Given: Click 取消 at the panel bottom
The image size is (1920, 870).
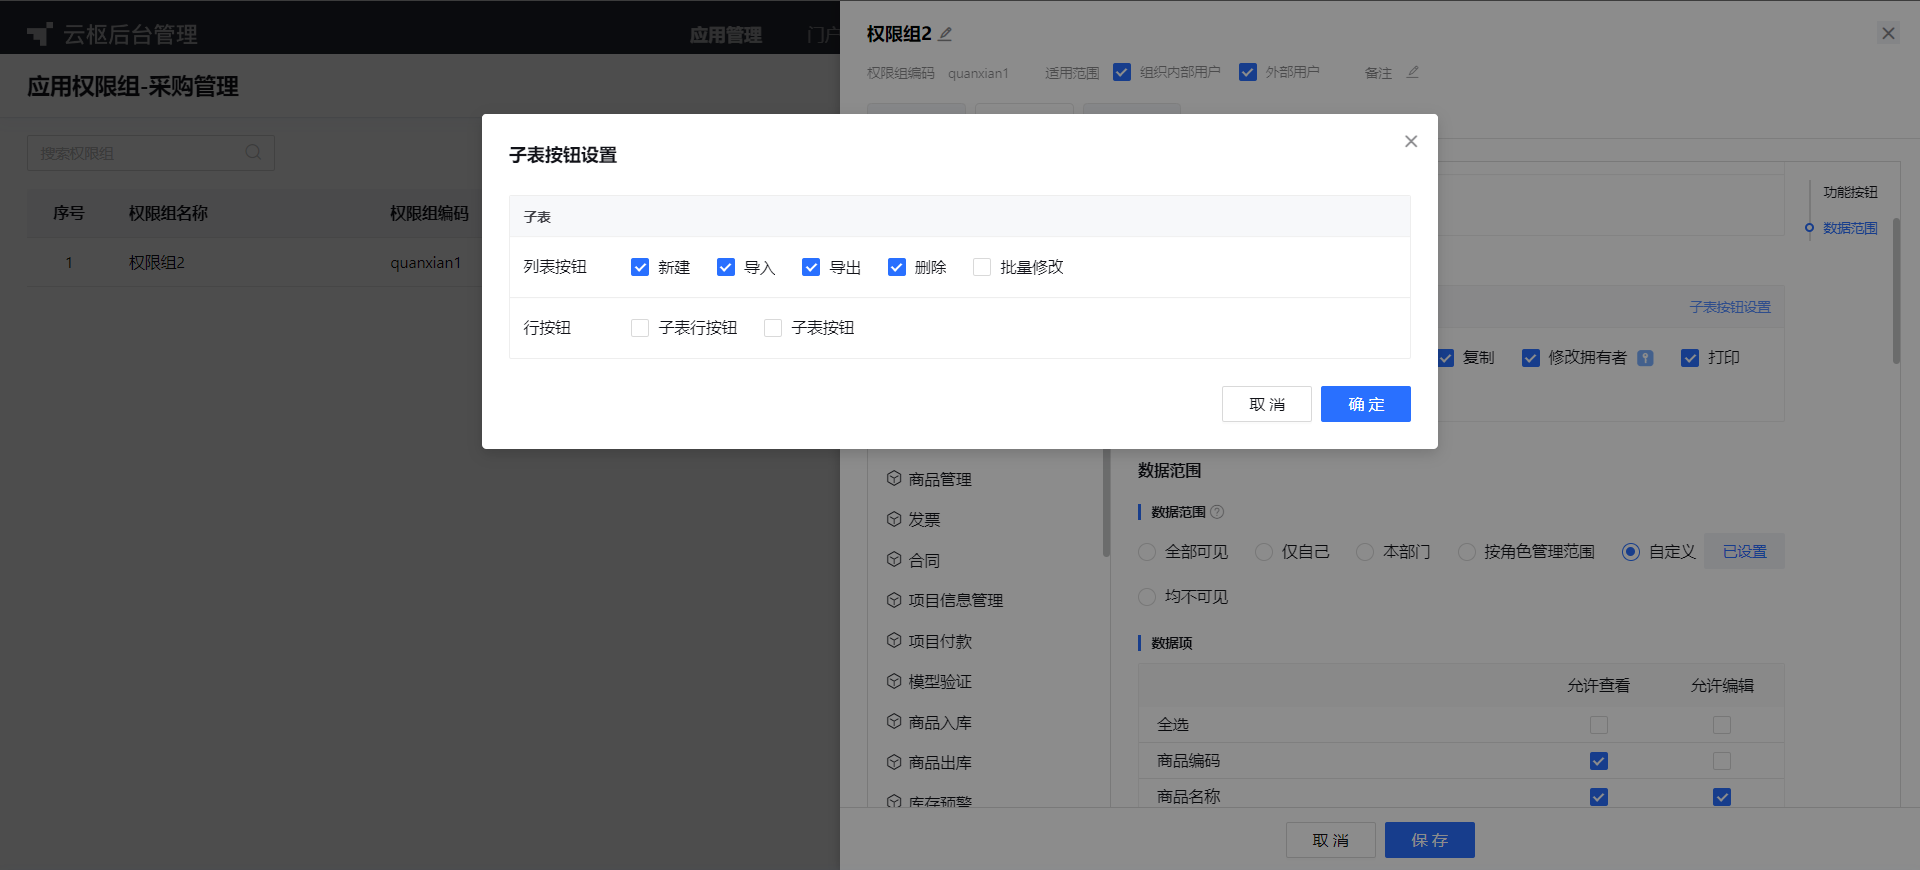Looking at the screenshot, I should (1331, 840).
